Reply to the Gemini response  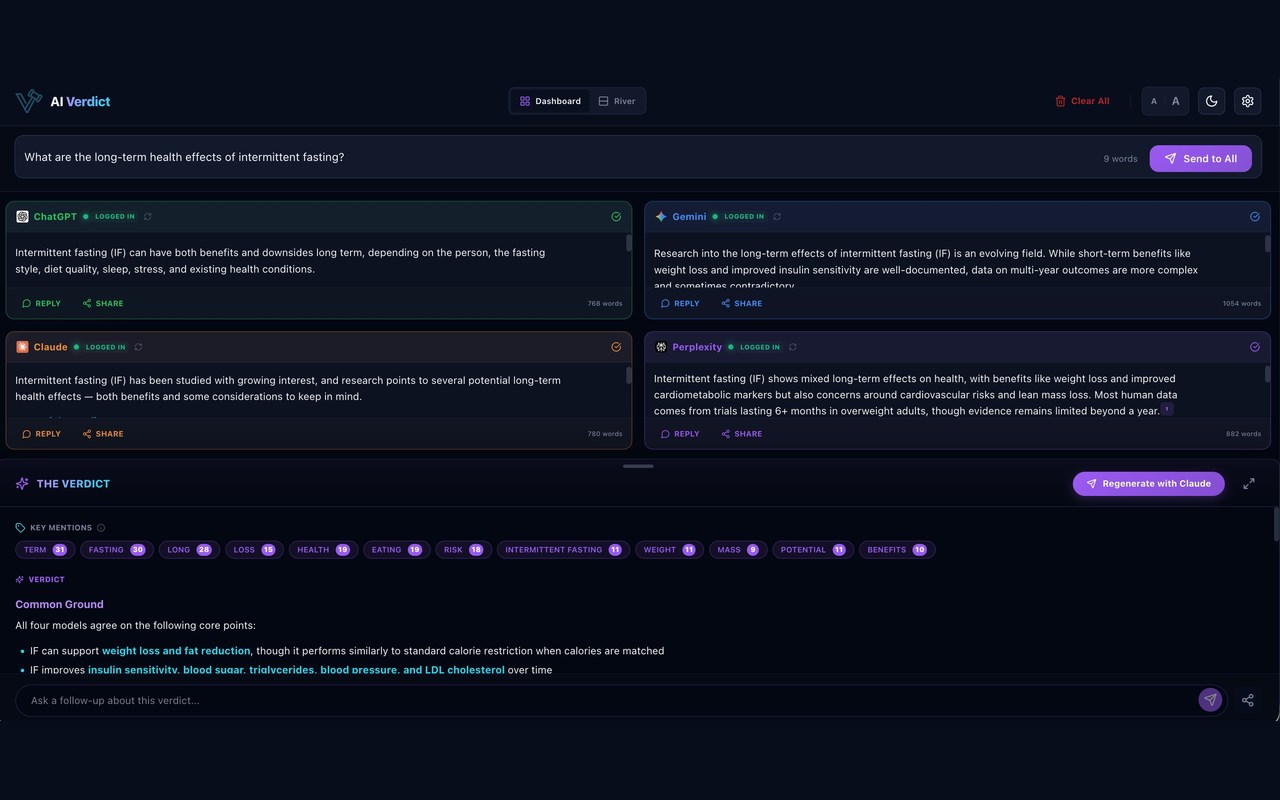[x=680, y=303]
